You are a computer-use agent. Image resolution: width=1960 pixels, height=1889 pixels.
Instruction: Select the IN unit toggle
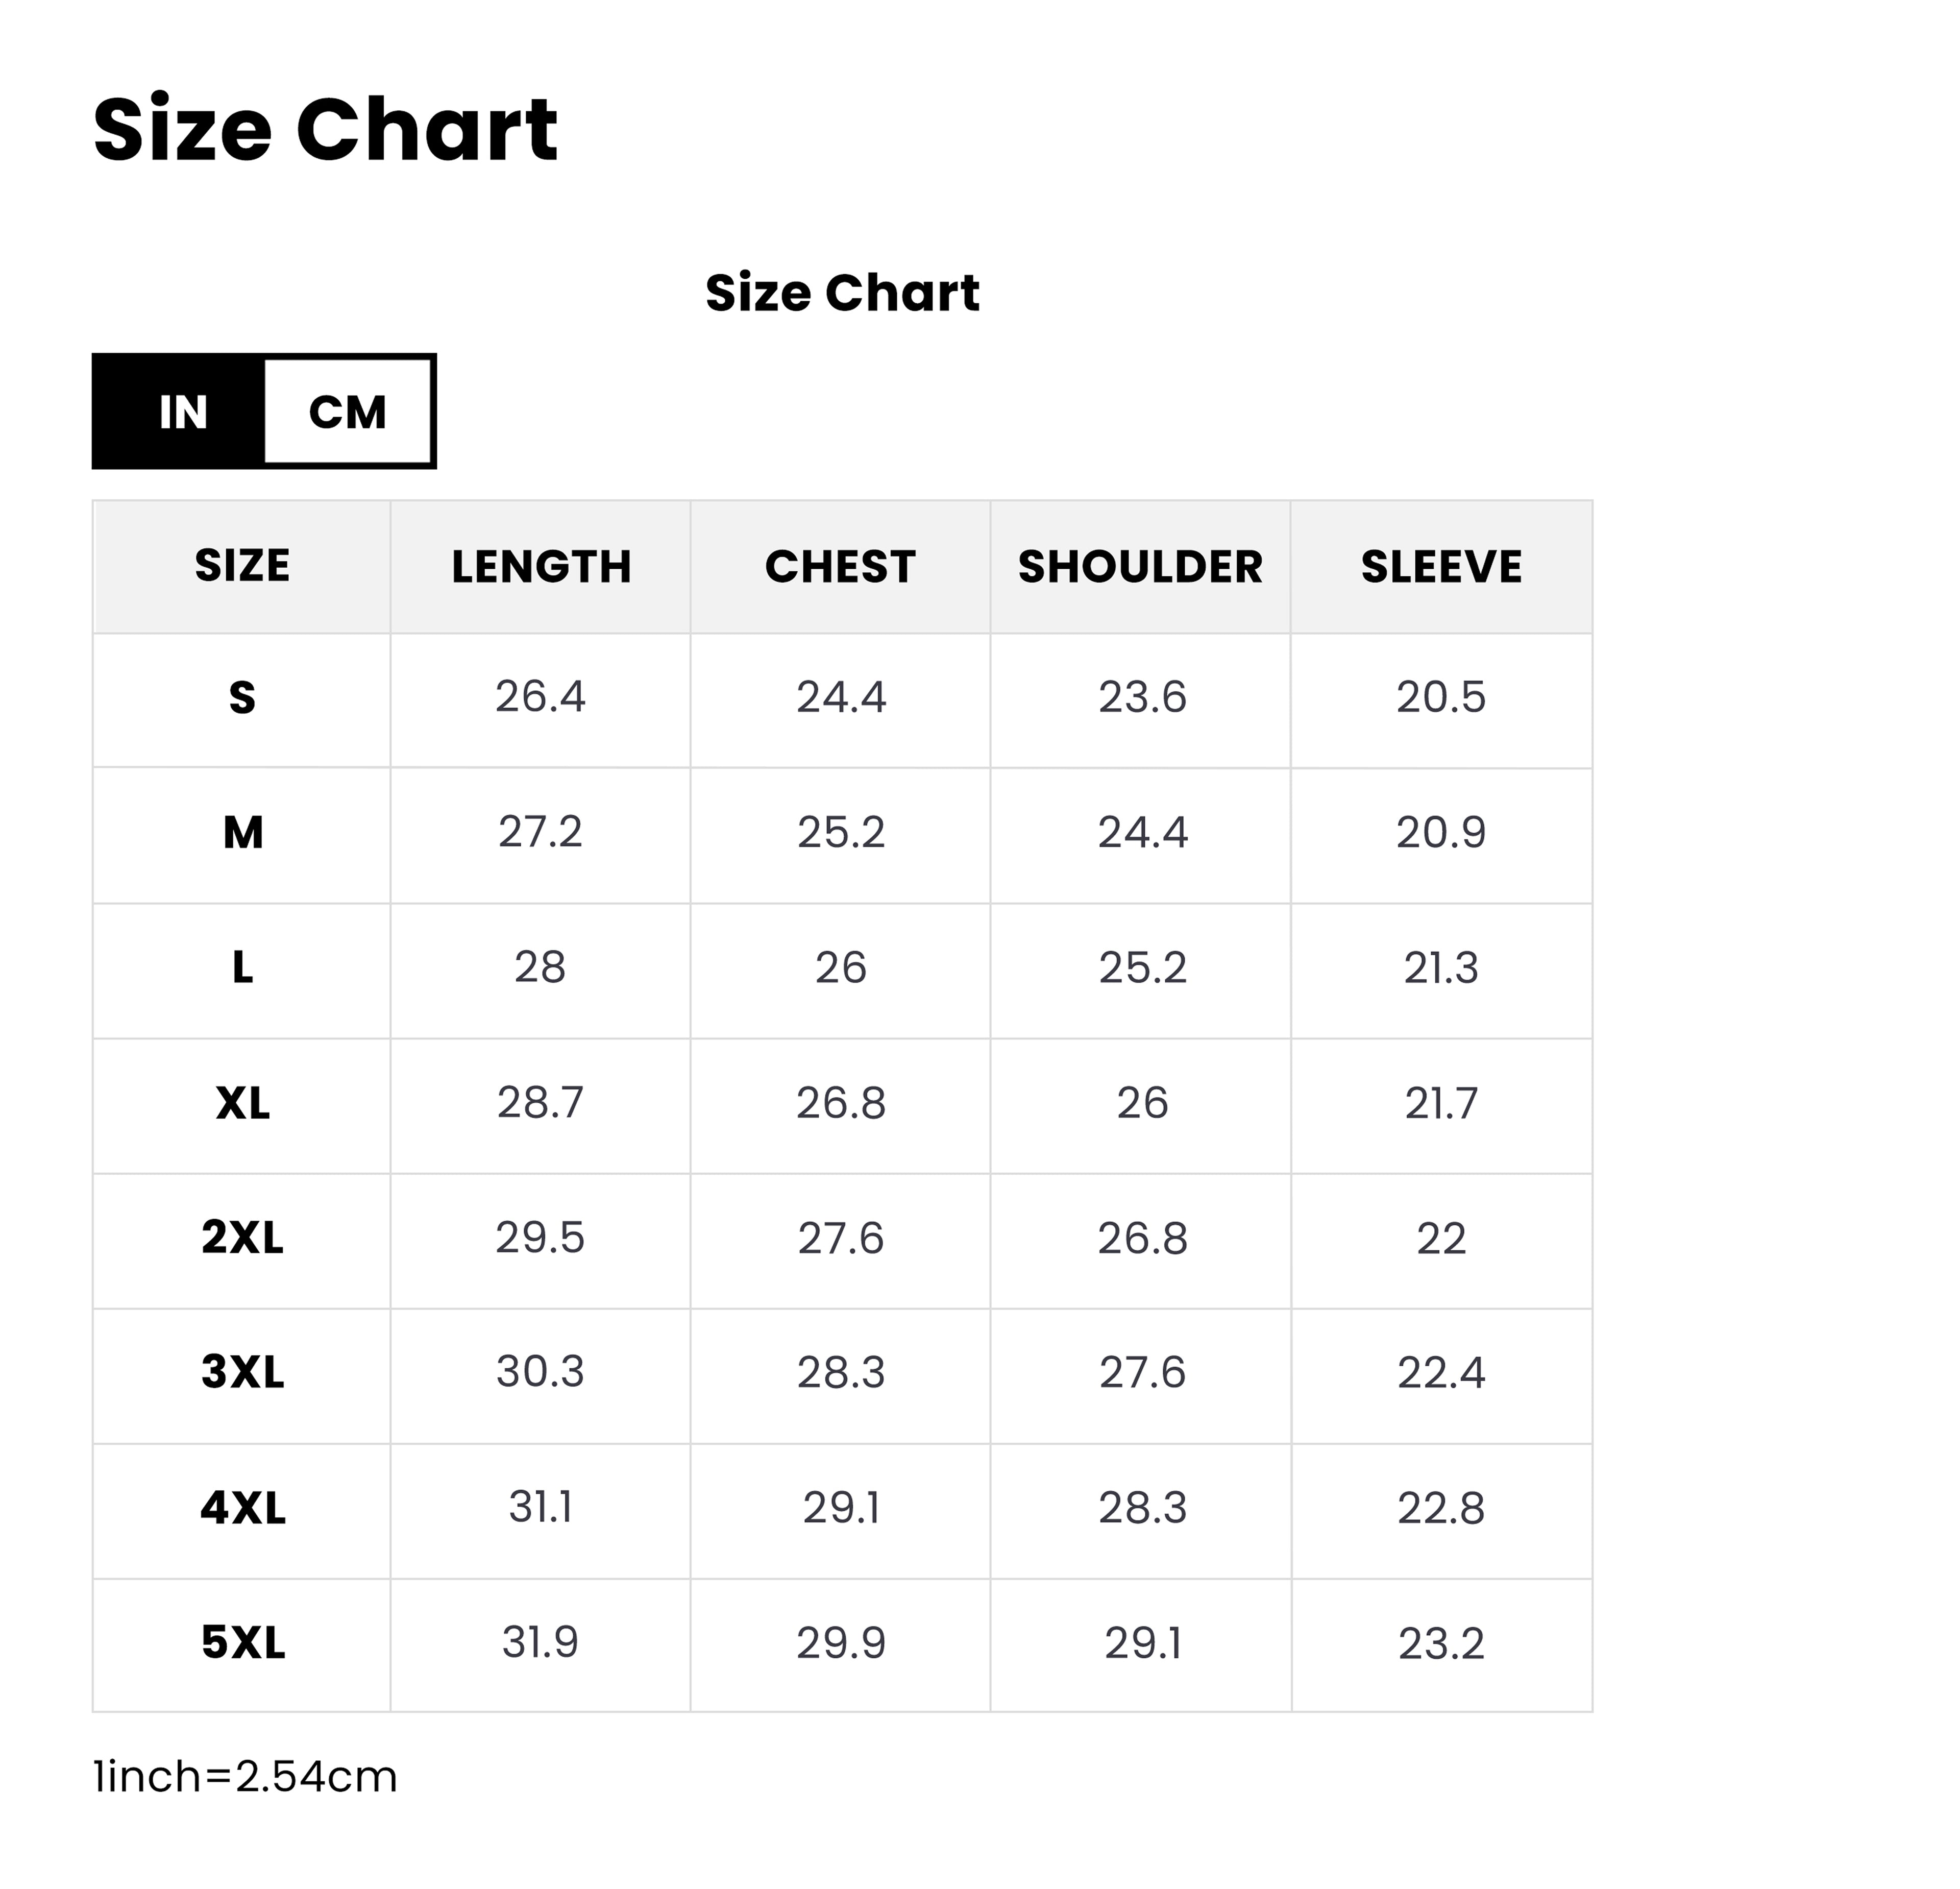pyautogui.click(x=182, y=412)
